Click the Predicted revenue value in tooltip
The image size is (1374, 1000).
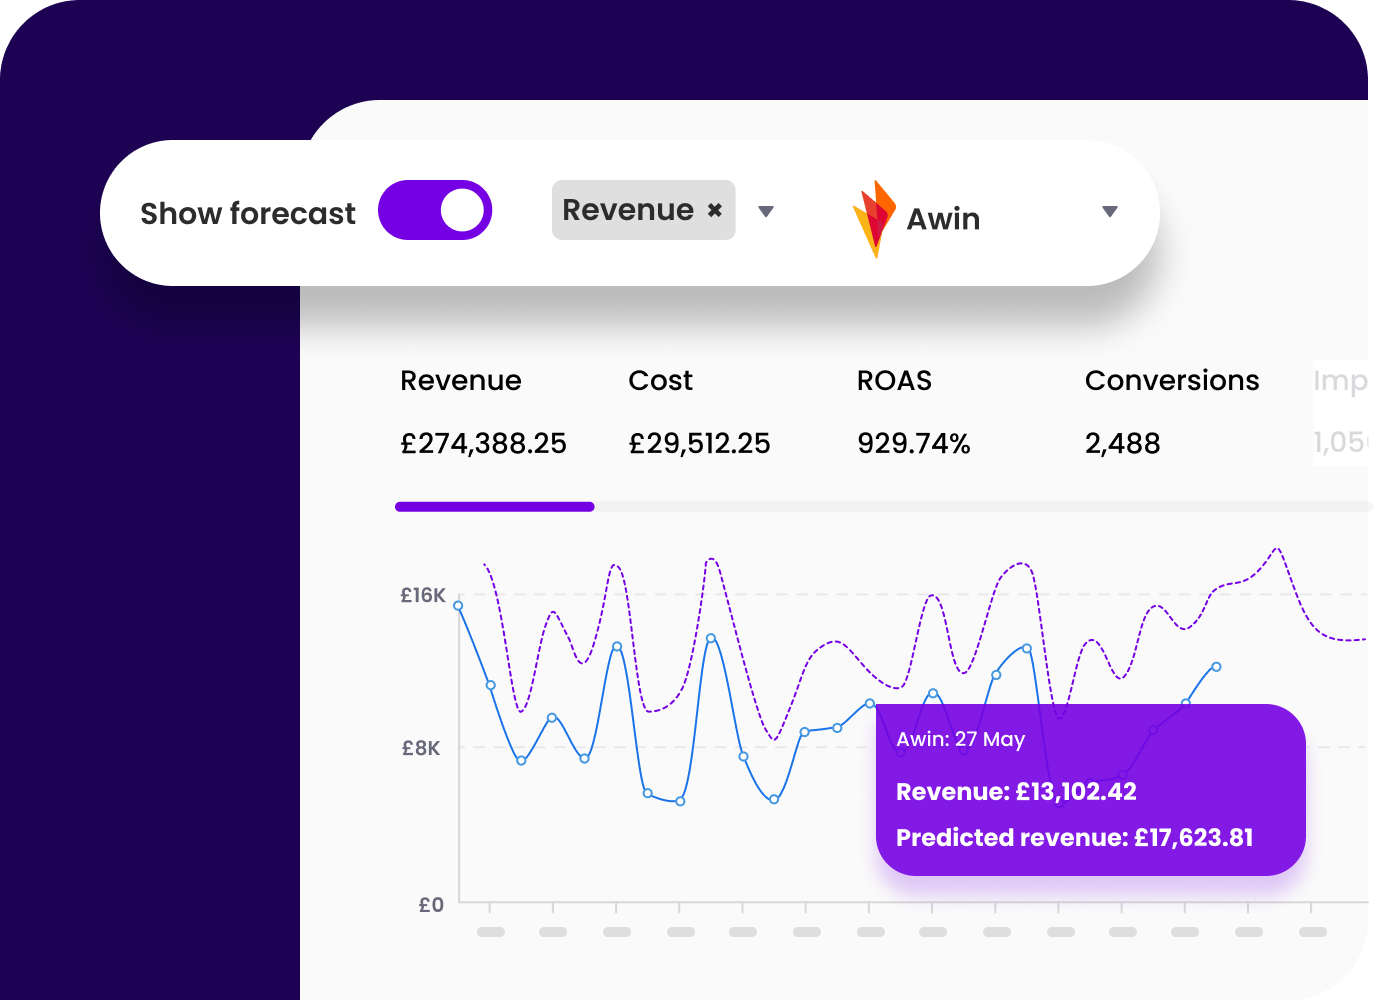click(1193, 837)
